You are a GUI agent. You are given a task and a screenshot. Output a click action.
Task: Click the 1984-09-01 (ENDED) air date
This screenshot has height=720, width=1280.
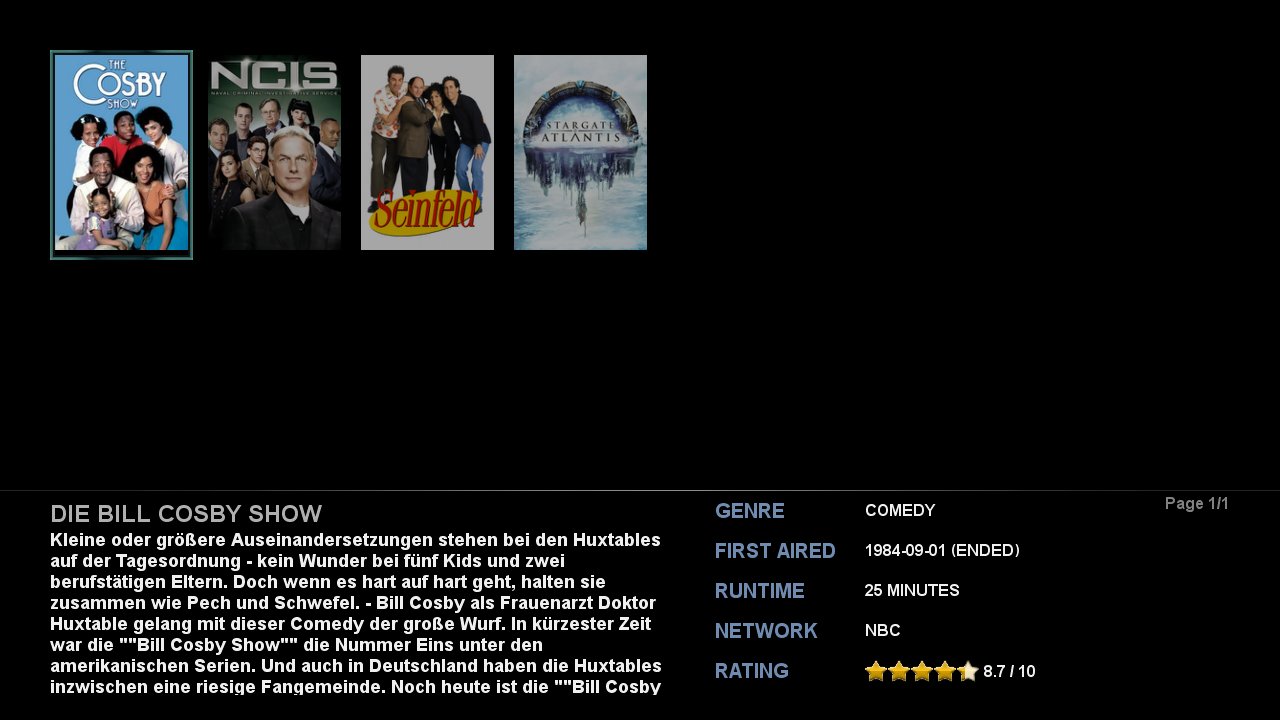(942, 551)
